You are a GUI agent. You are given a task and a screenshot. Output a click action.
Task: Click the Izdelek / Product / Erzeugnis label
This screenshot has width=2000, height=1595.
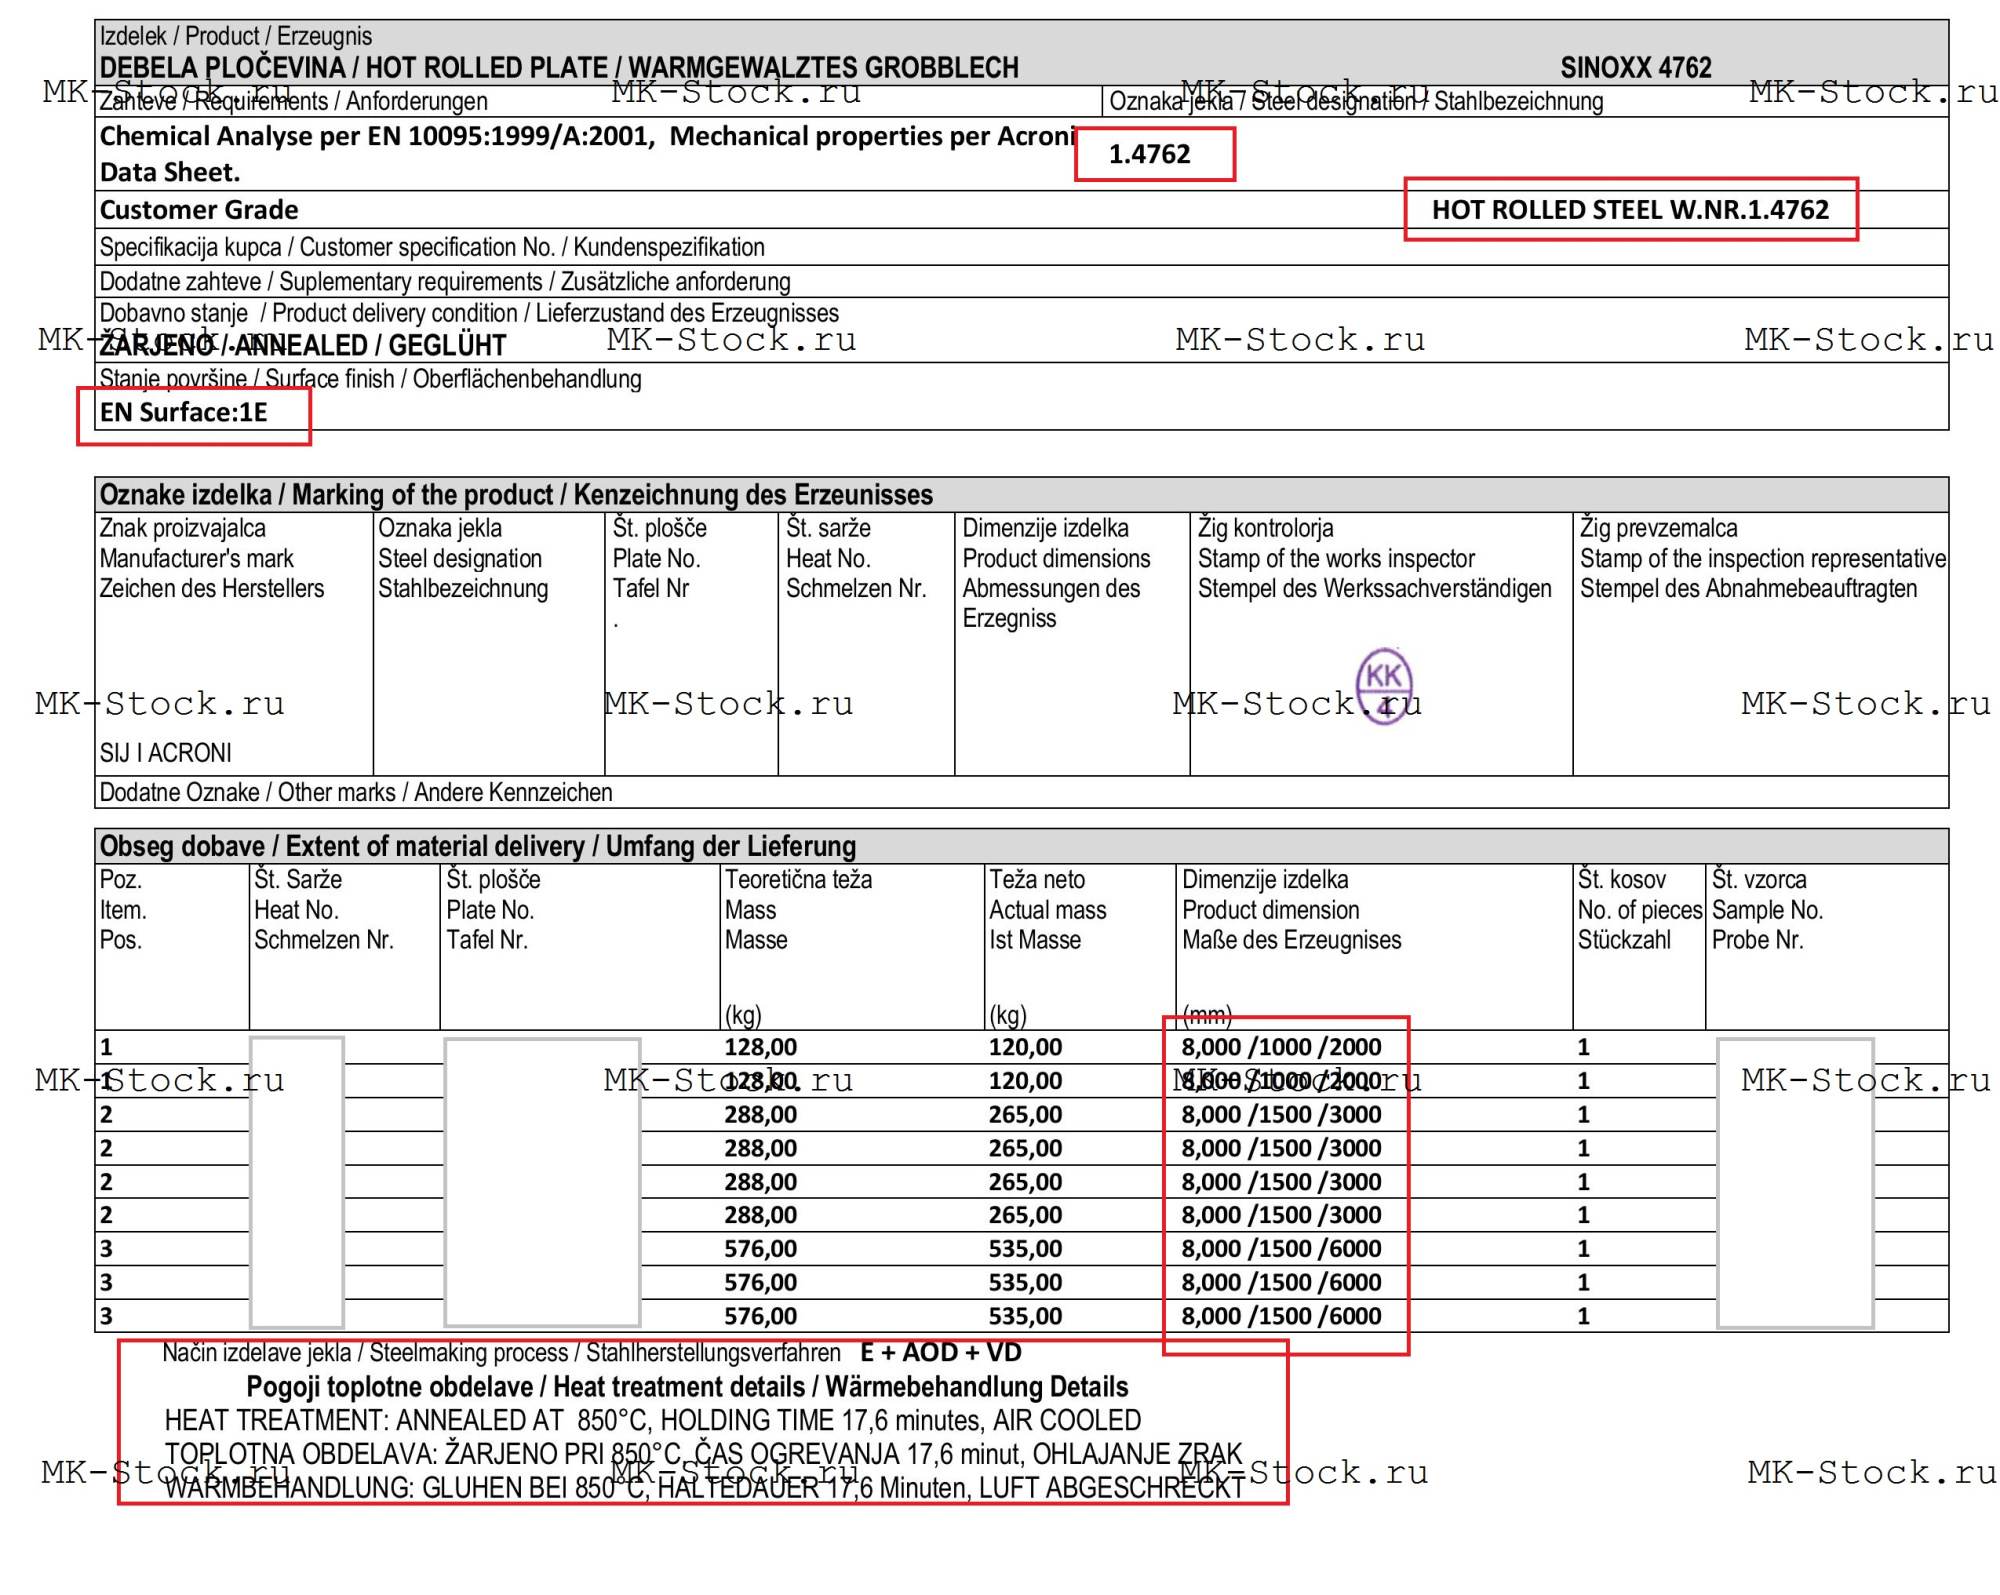pyautogui.click(x=236, y=37)
